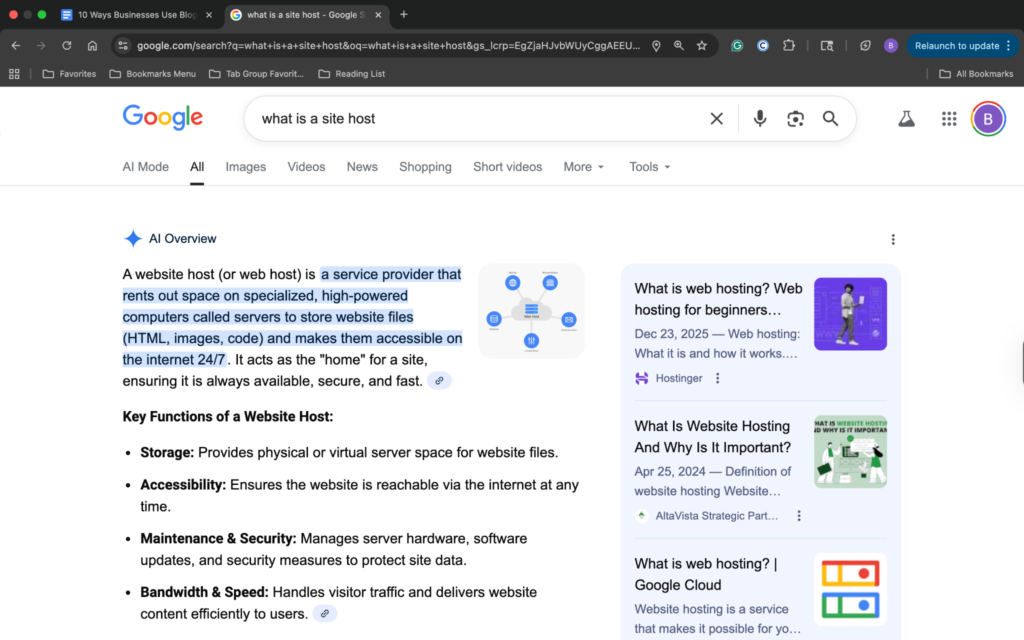Image resolution: width=1024 pixels, height=640 pixels.
Task: Select the Google Lens camera icon
Action: [x=795, y=118]
